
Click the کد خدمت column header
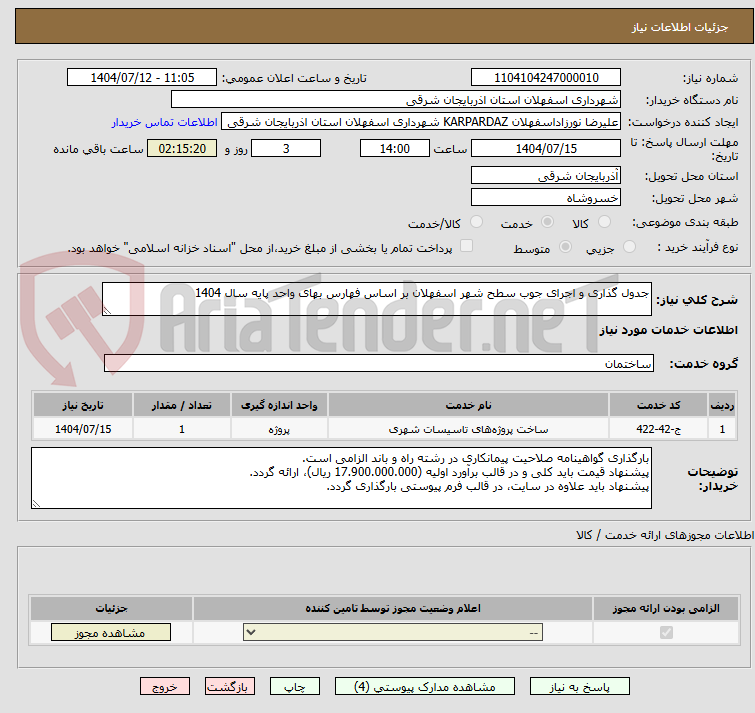658,405
